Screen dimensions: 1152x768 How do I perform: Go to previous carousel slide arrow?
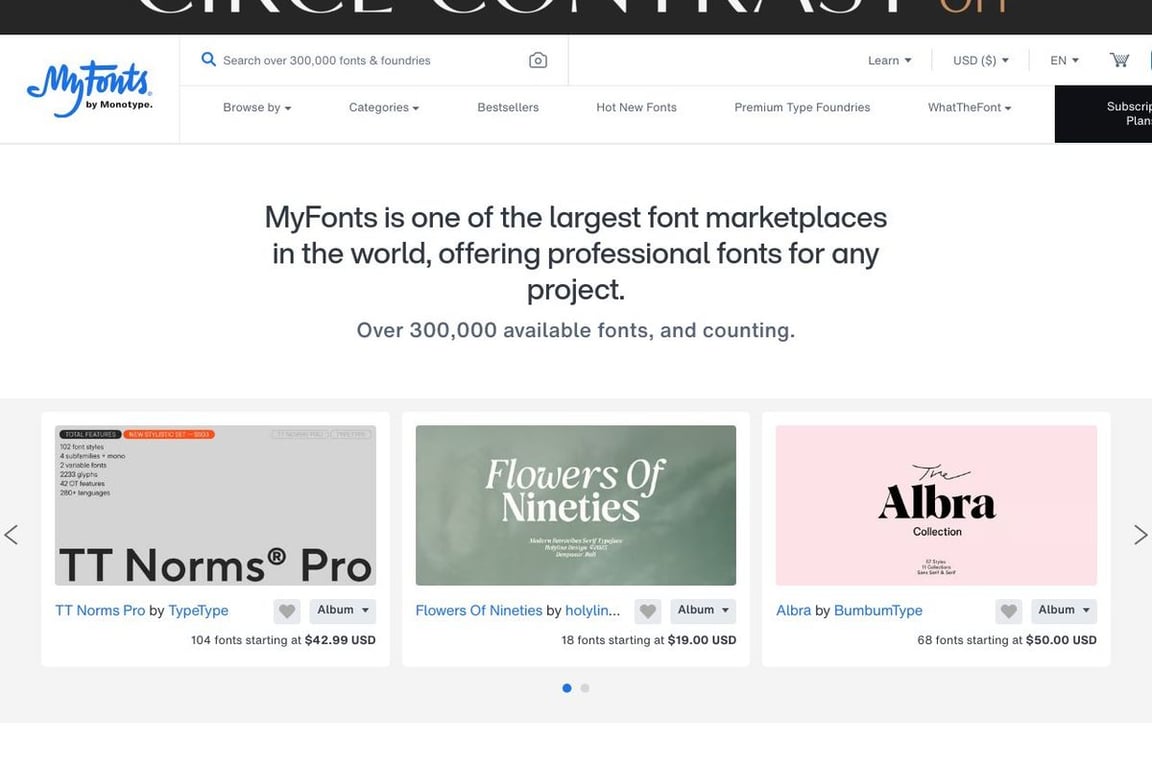[x=11, y=534]
